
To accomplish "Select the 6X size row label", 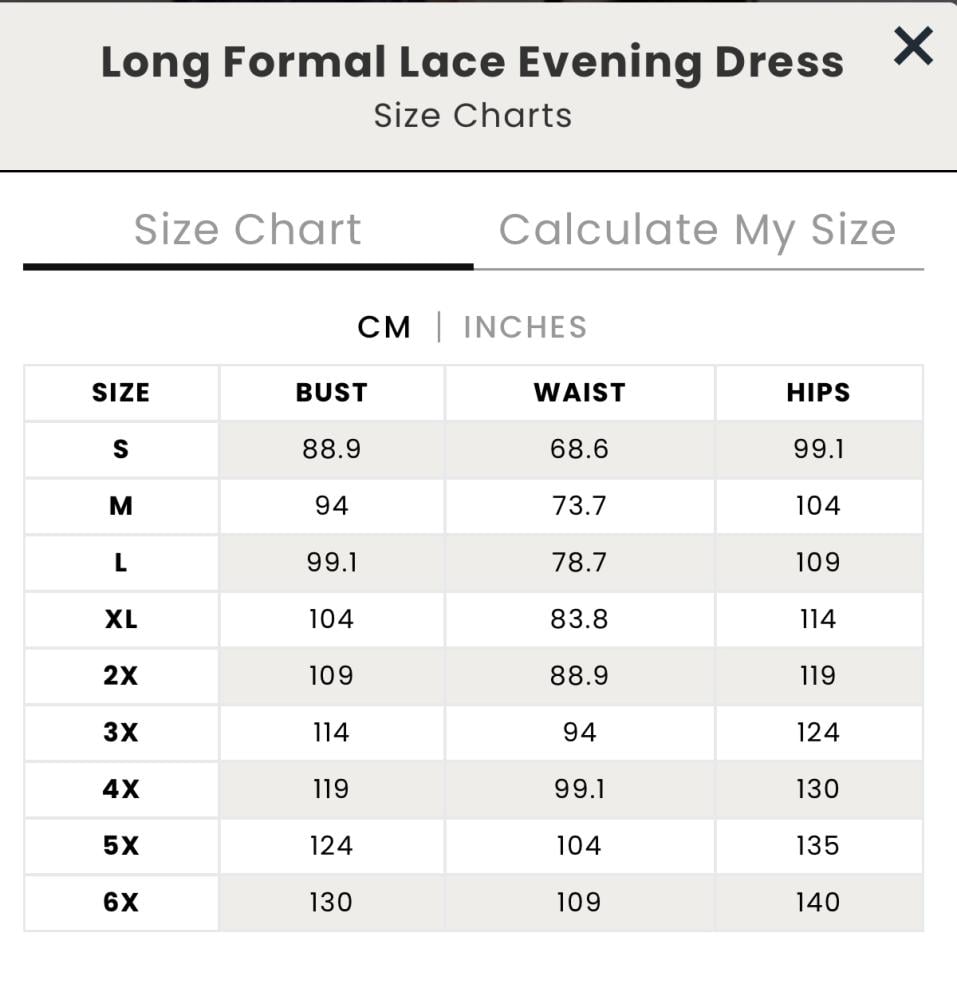I will 121,902.
